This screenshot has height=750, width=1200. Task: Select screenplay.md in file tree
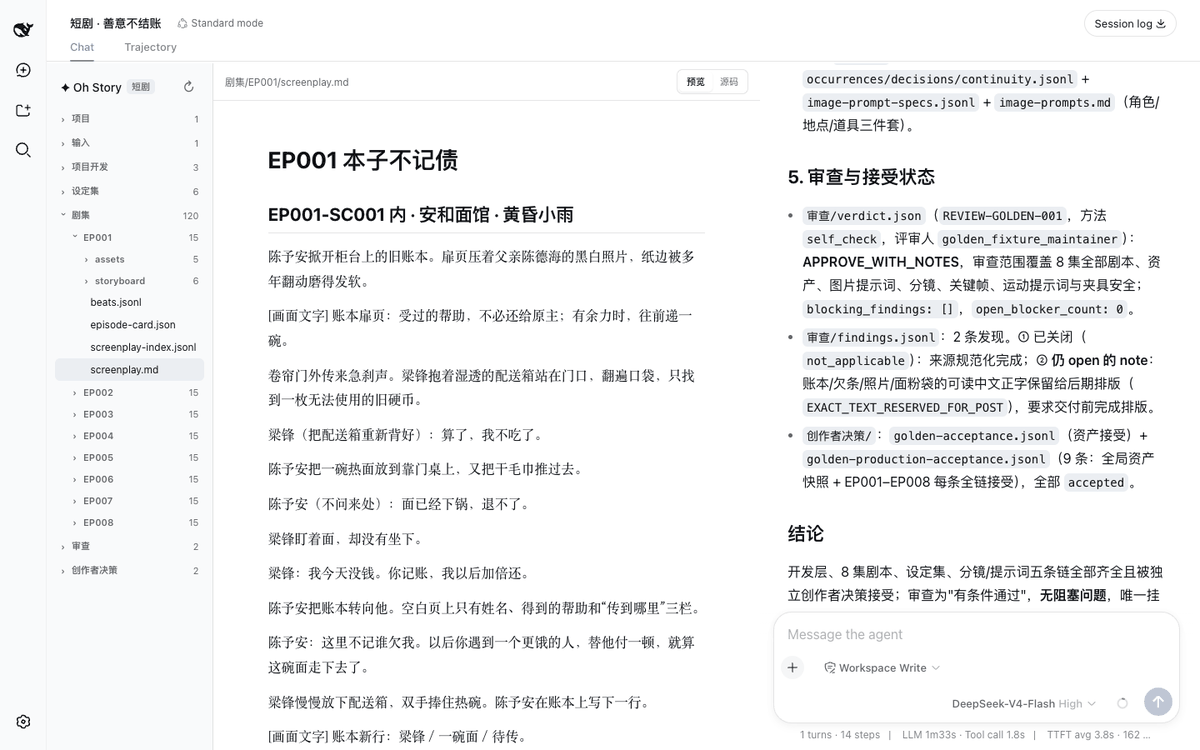click(130, 369)
